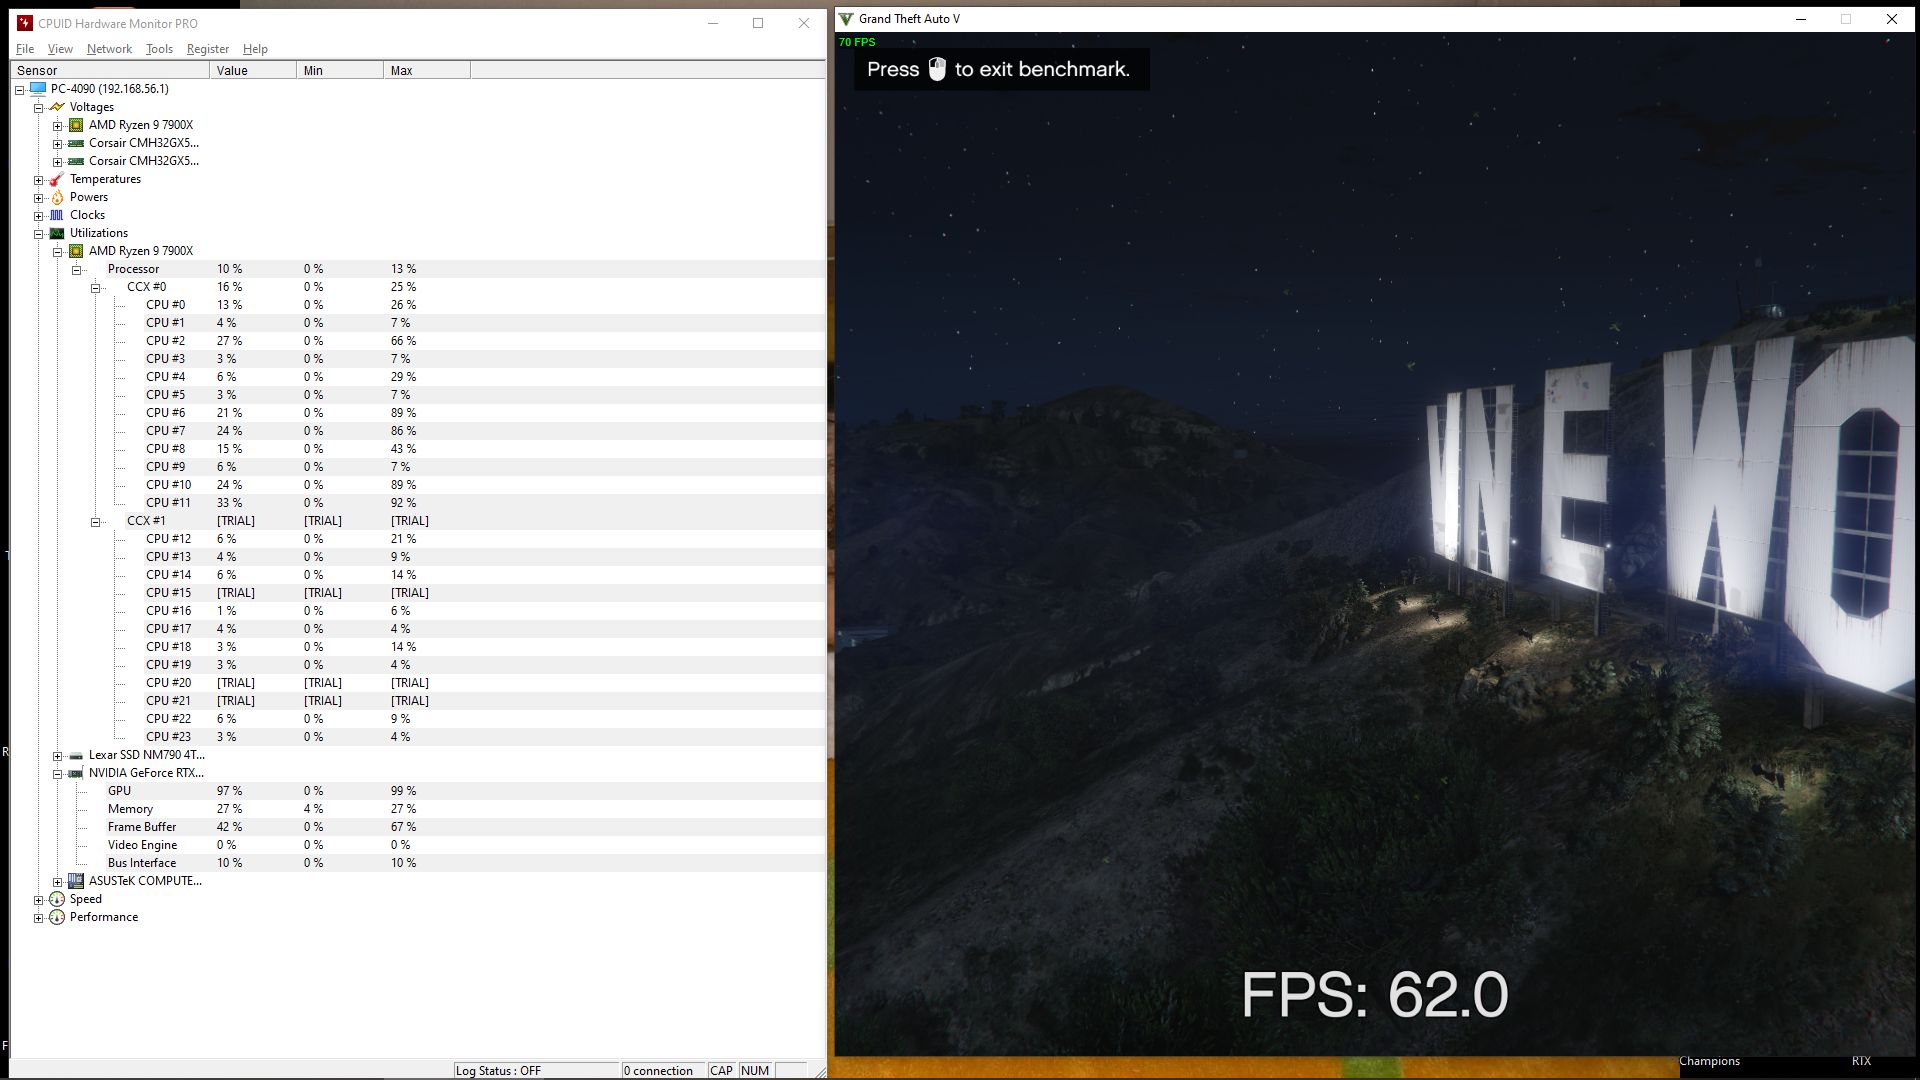Collapse the CCX #1 branch

pyautogui.click(x=96, y=522)
